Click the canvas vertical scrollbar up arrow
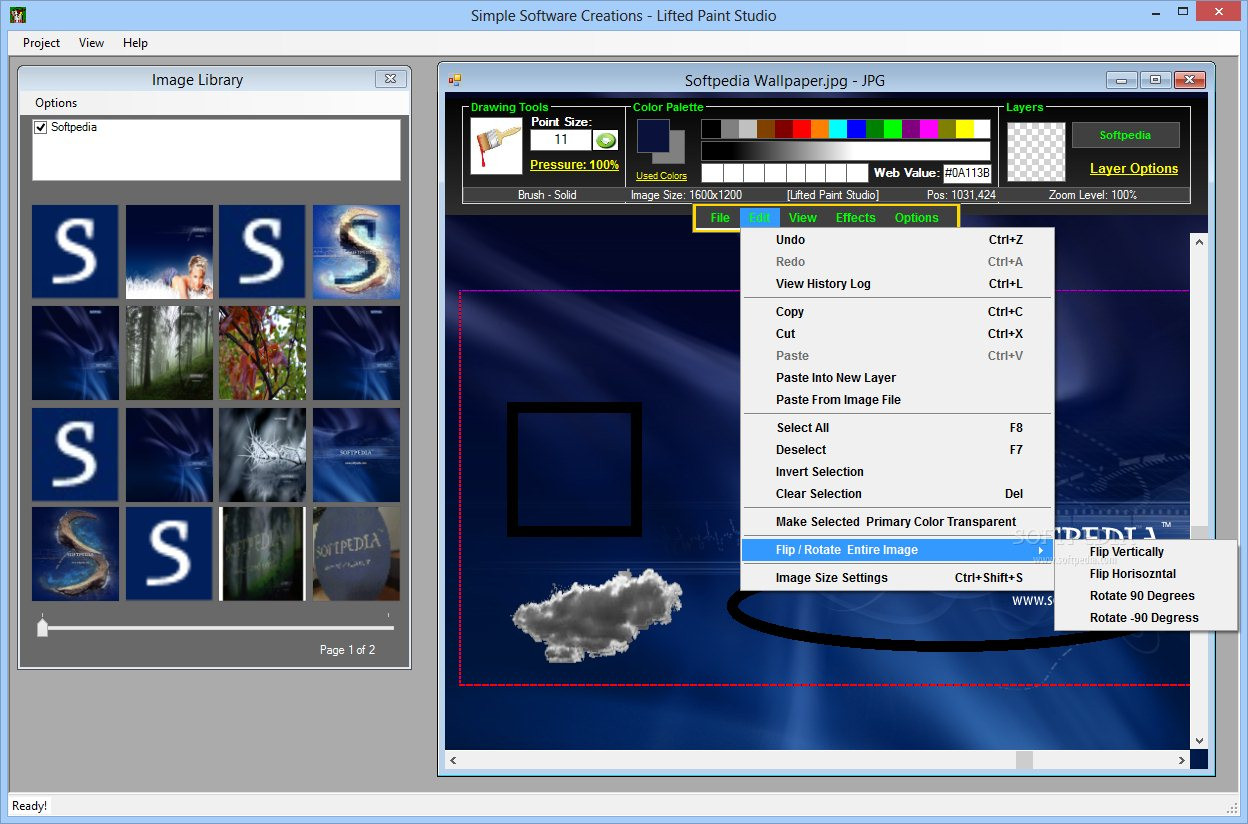 [x=1199, y=241]
